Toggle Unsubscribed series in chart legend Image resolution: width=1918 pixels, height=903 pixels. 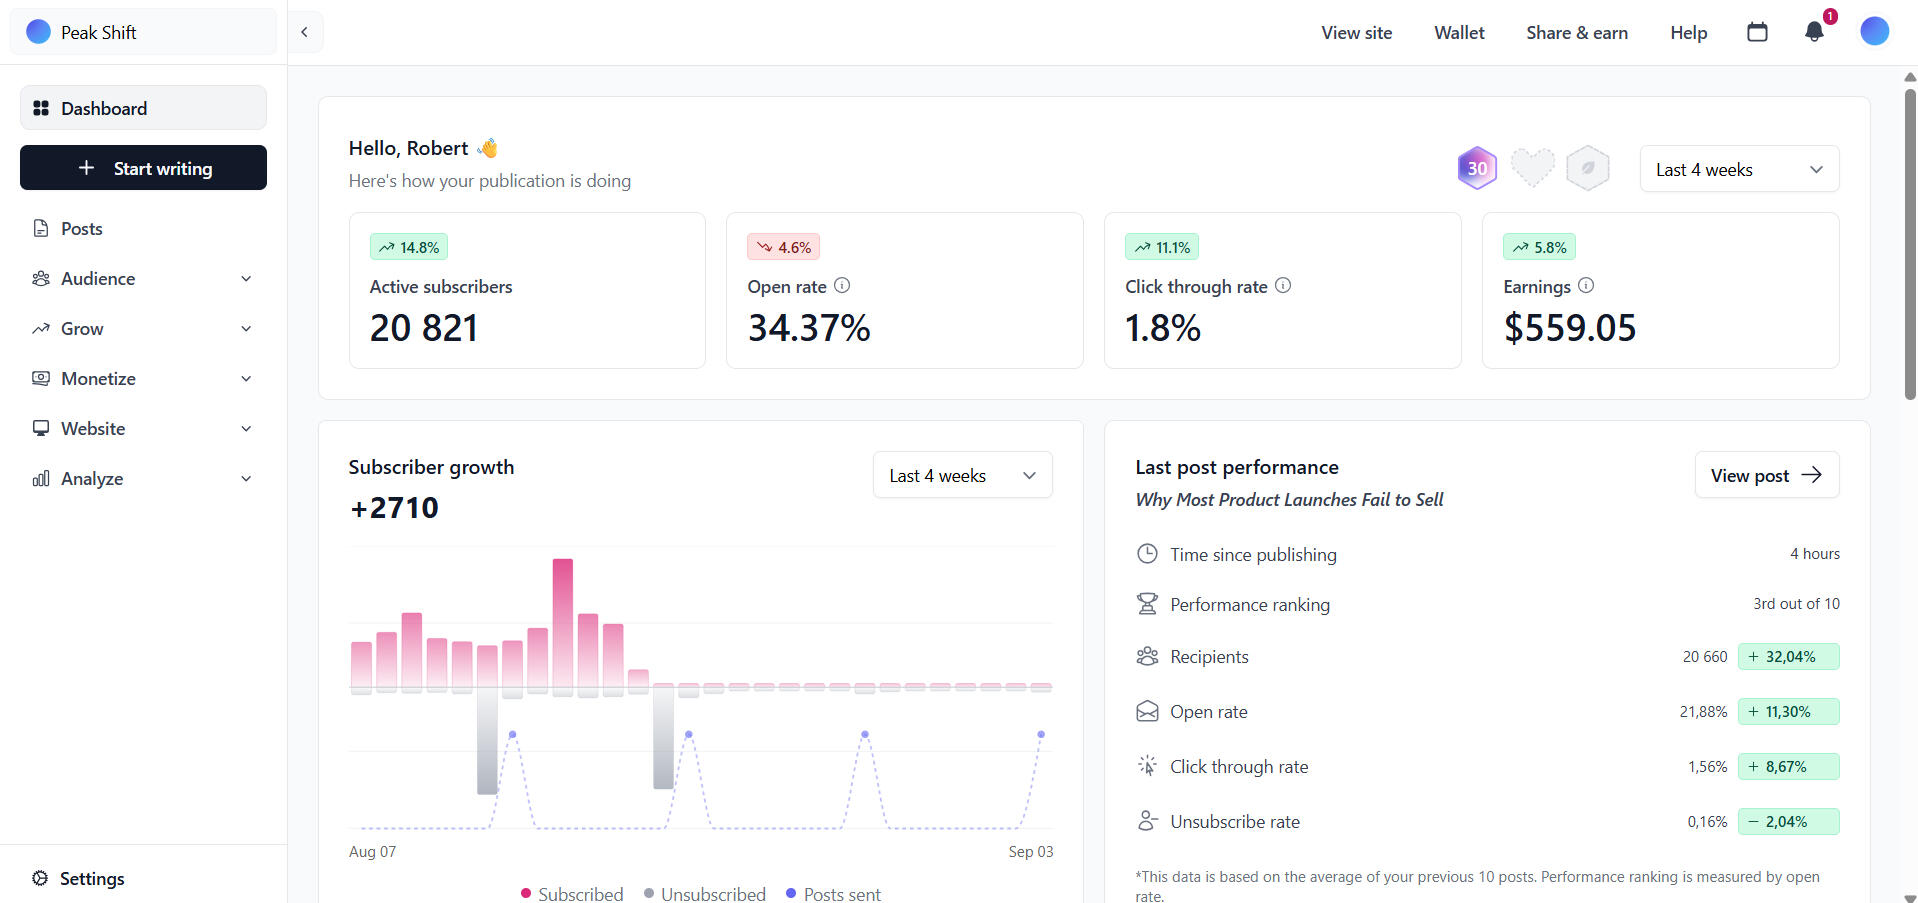pos(705,893)
